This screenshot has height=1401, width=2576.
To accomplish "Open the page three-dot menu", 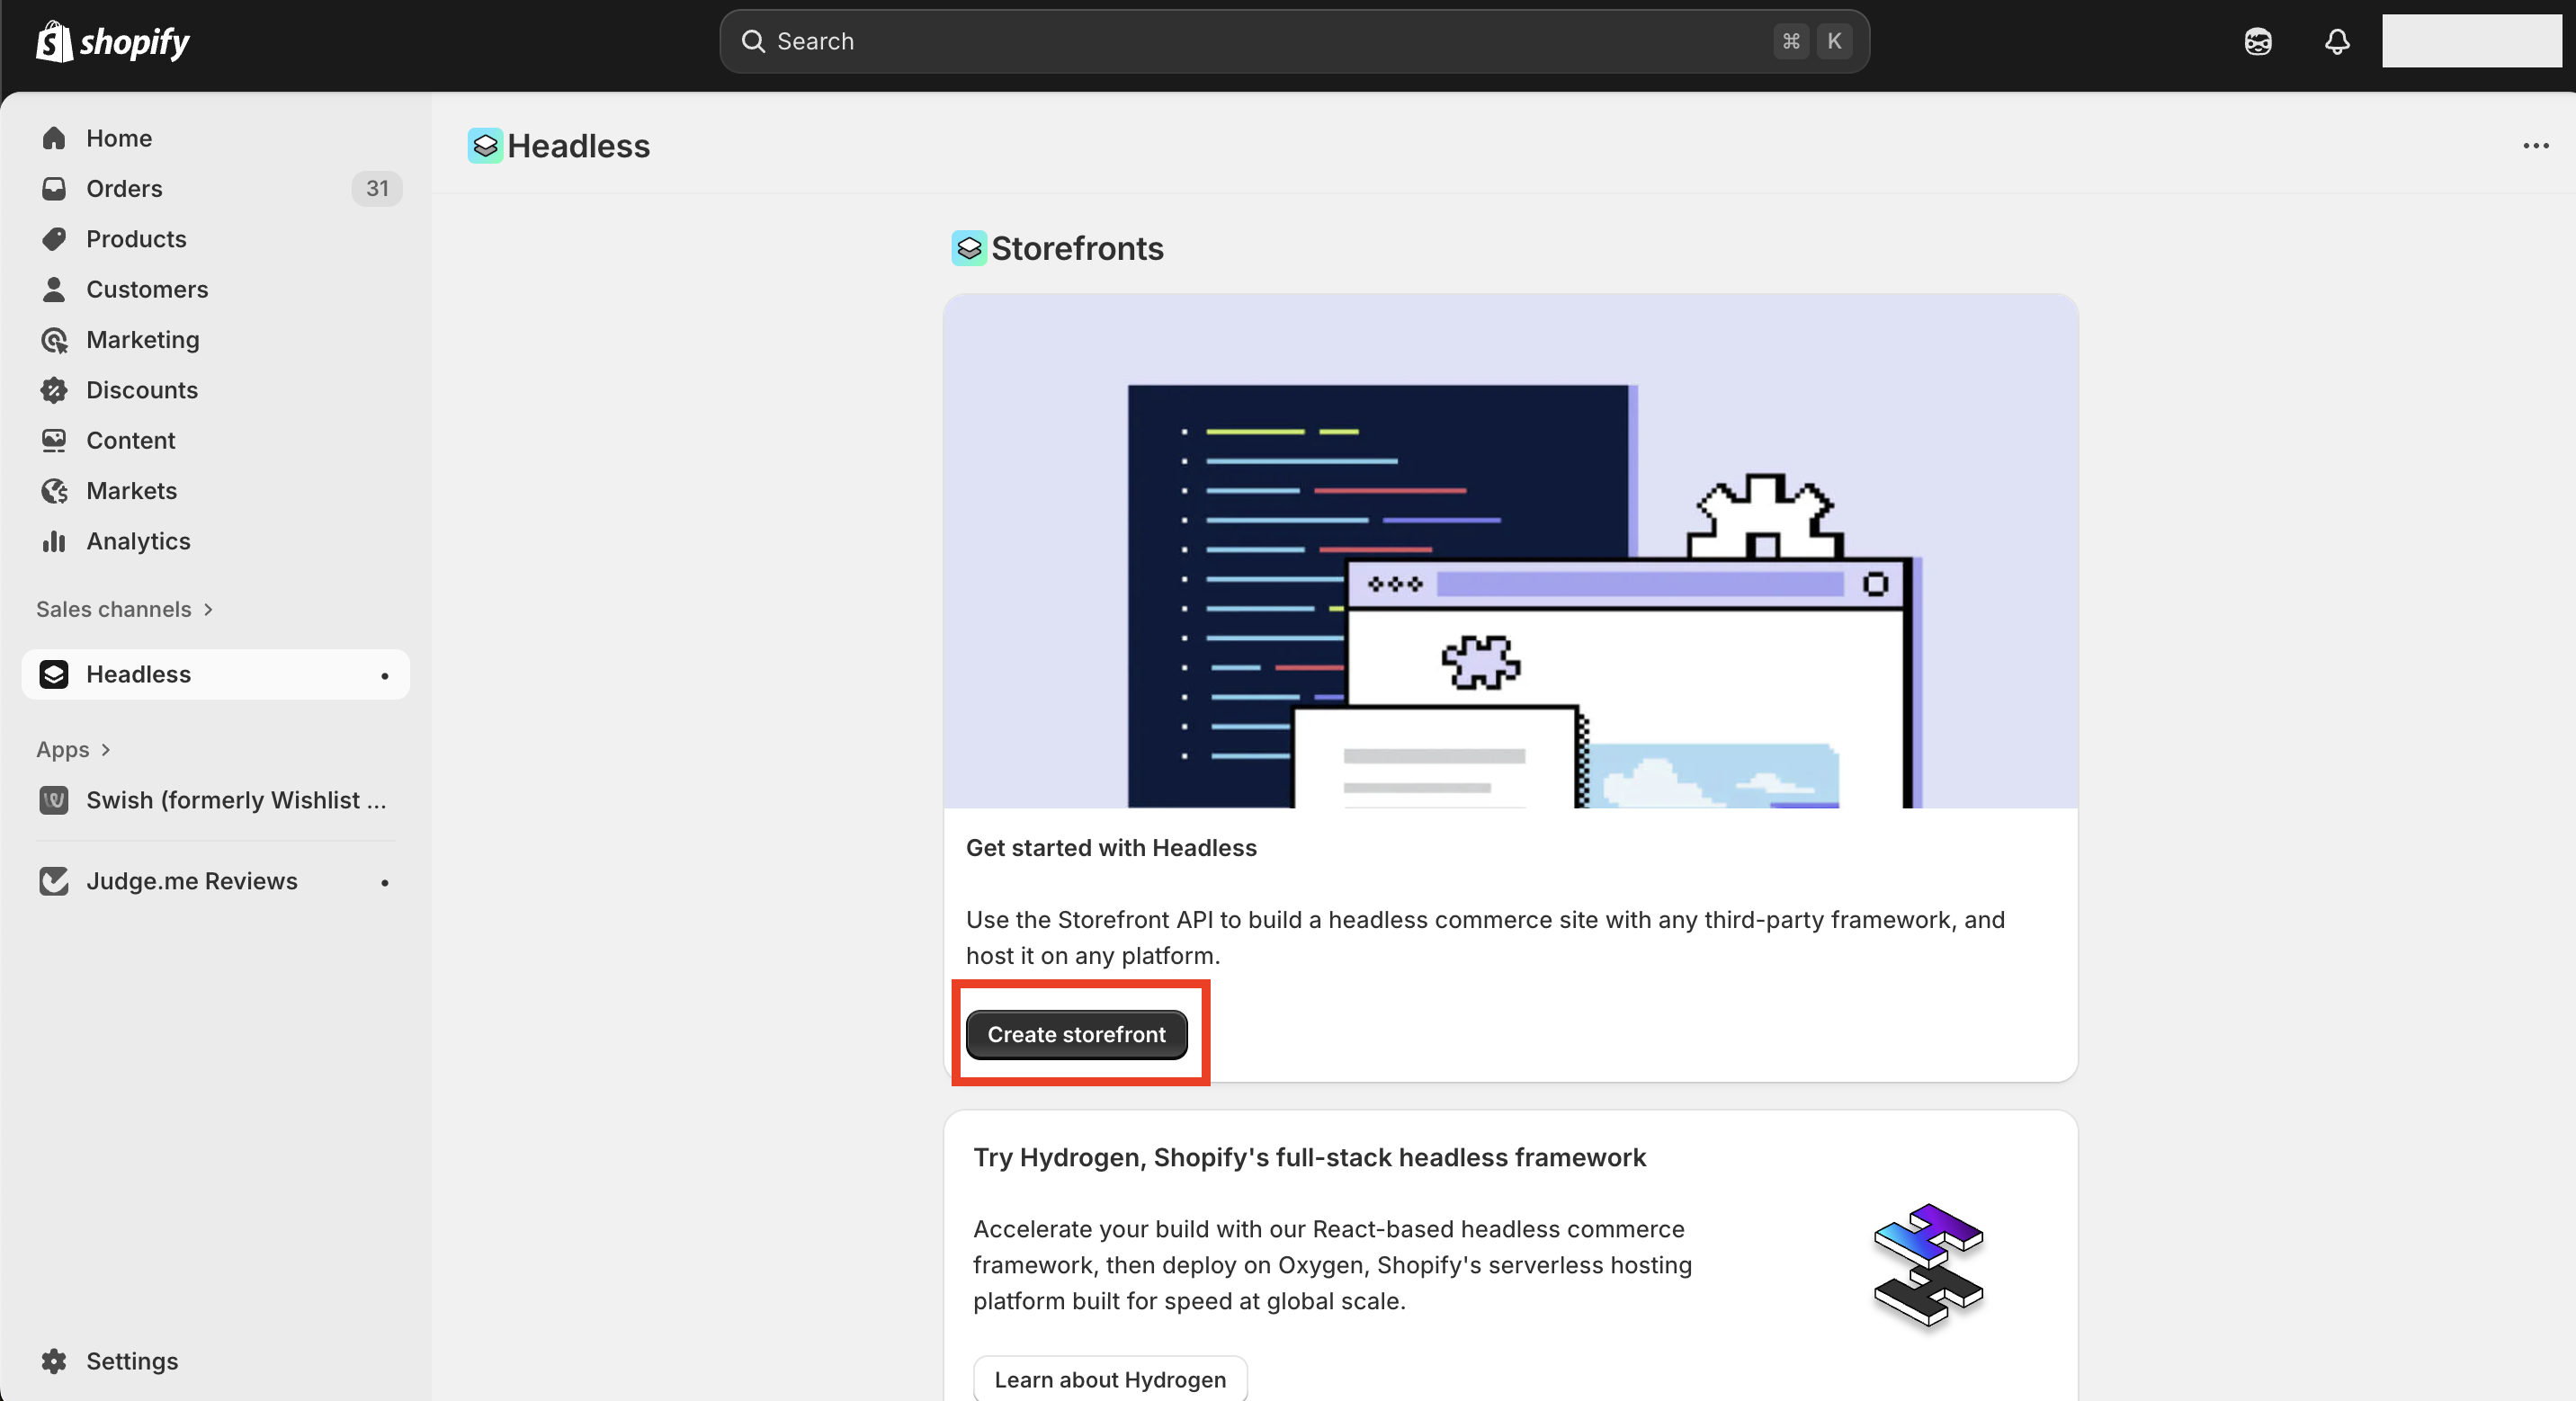I will [x=2535, y=146].
